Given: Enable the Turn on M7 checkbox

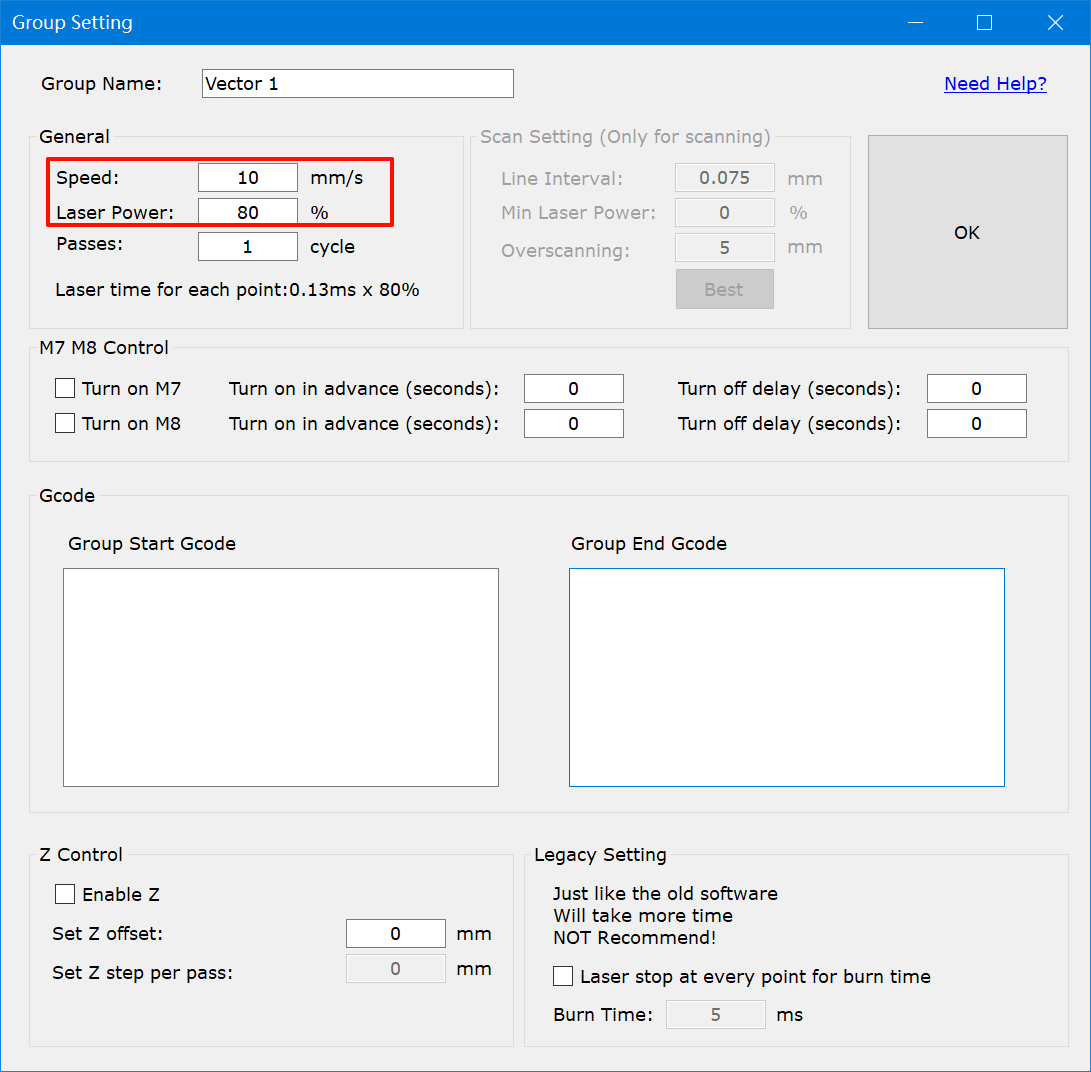Looking at the screenshot, I should point(65,388).
